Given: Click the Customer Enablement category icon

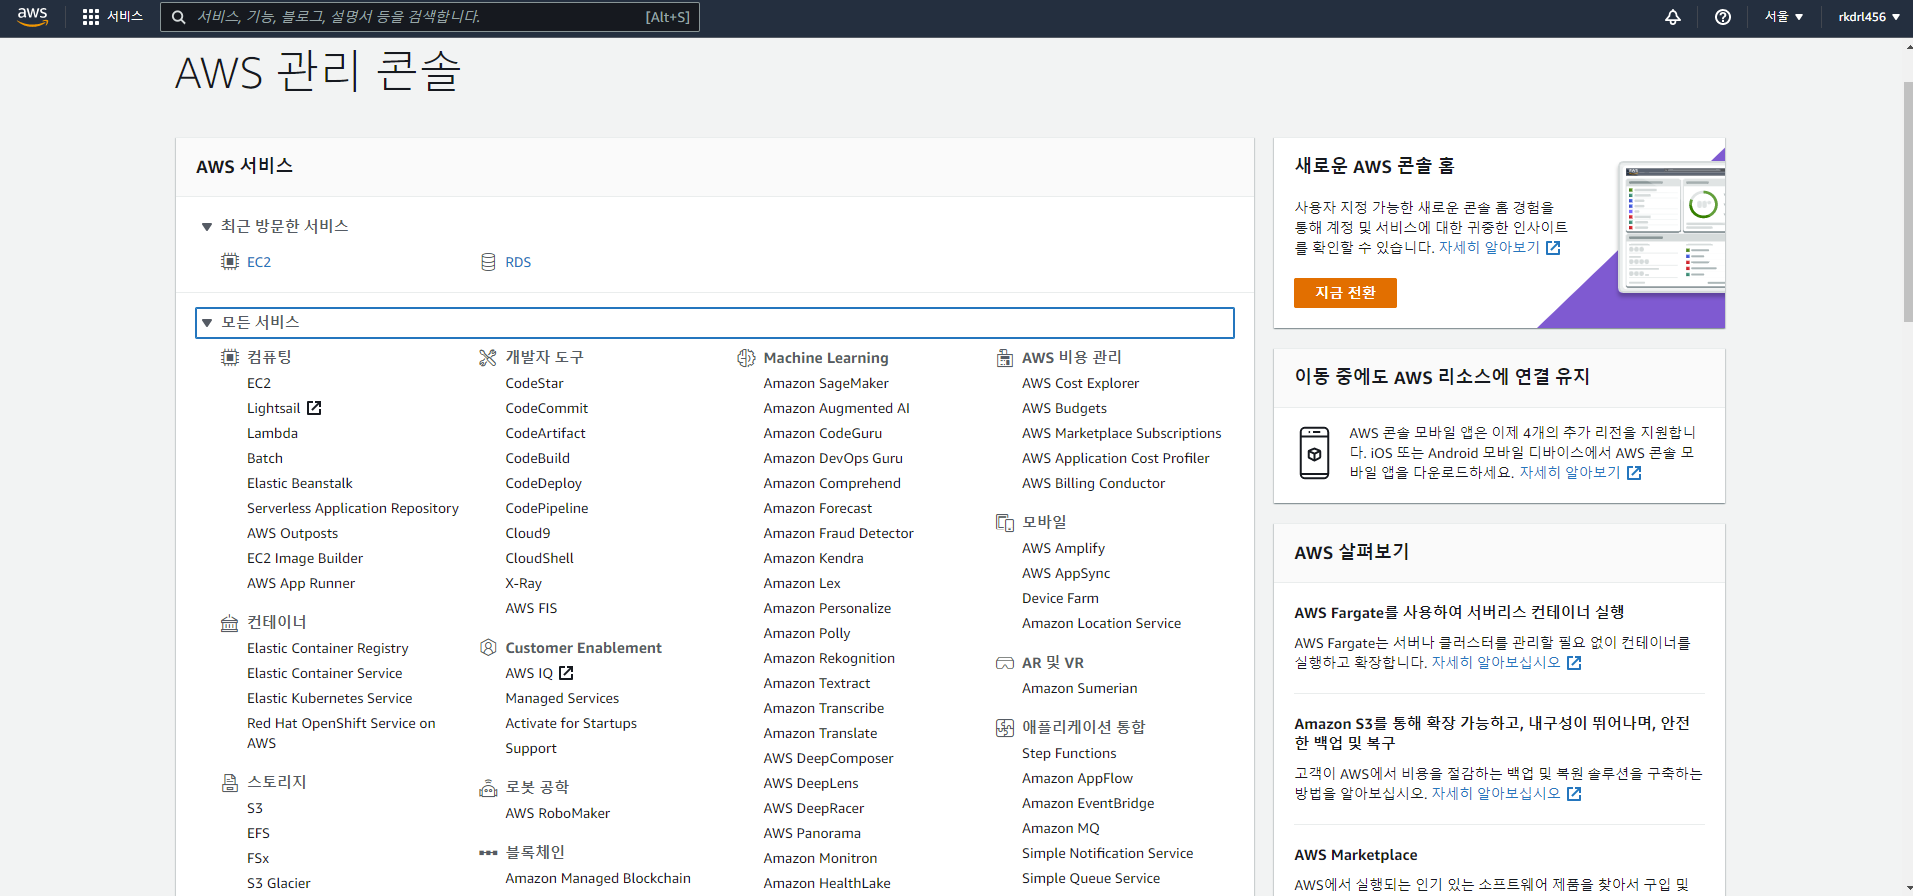Looking at the screenshot, I should tap(488, 648).
